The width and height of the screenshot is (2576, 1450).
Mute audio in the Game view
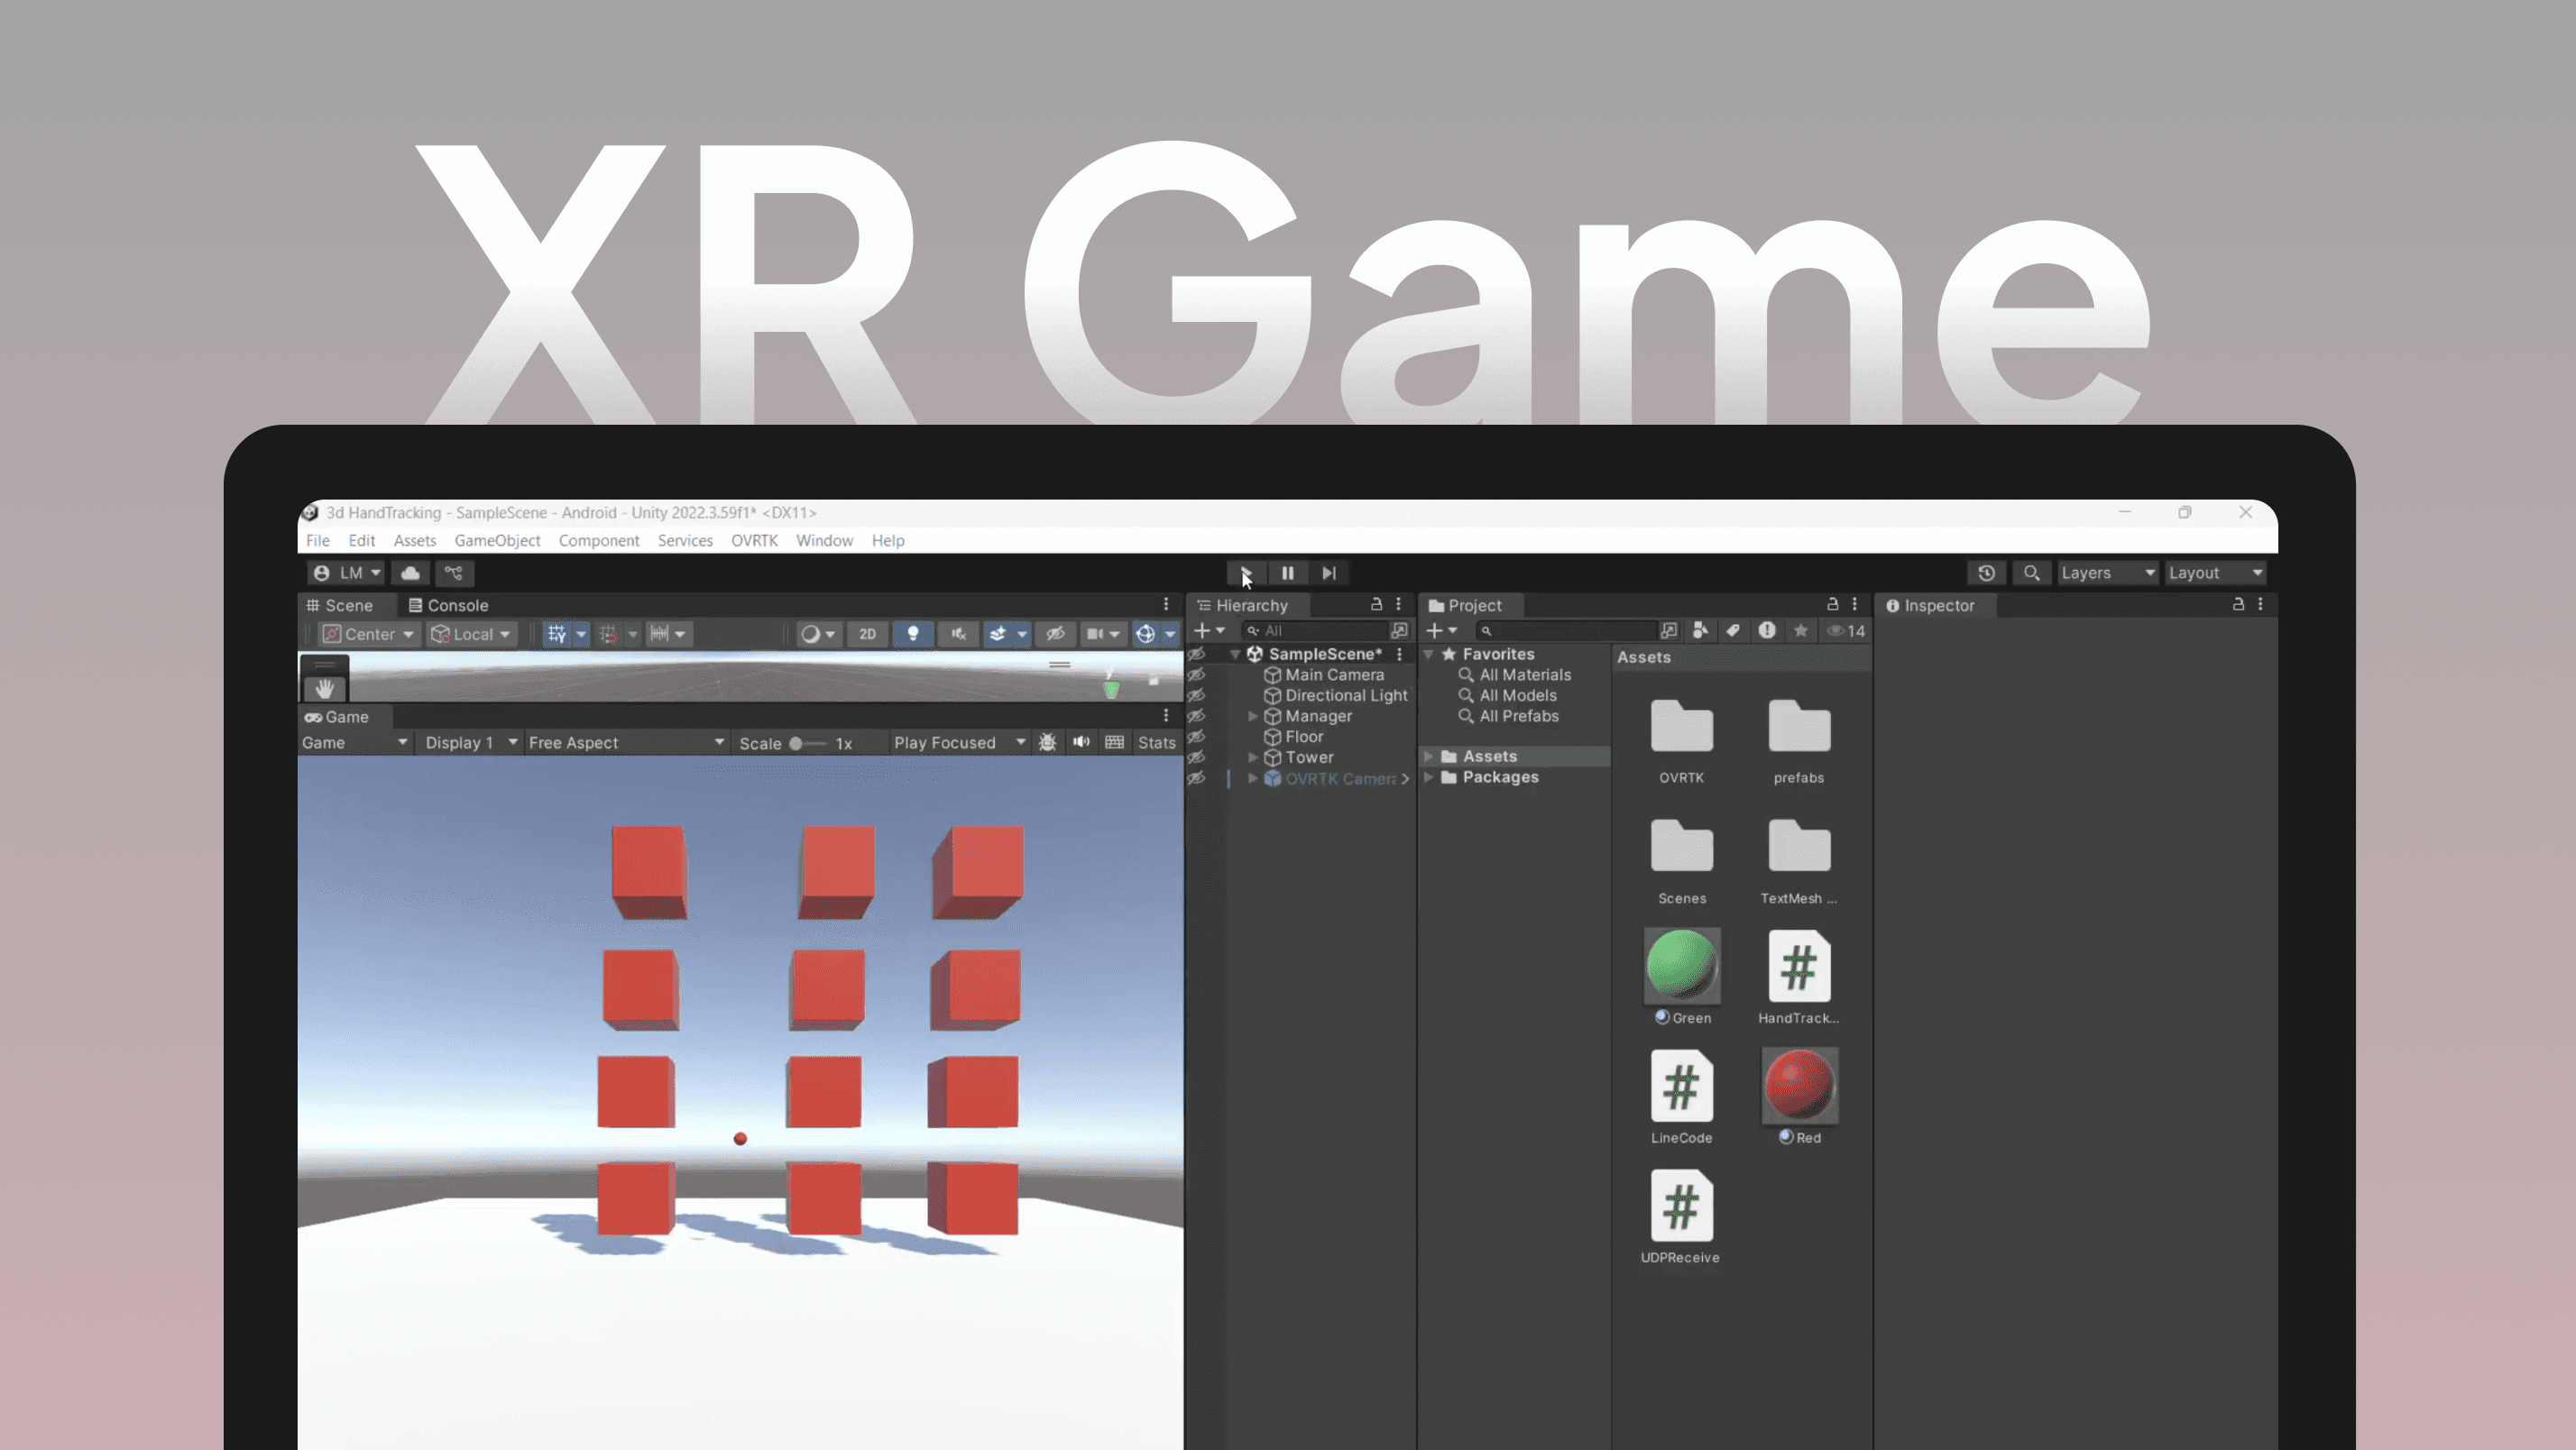pyautogui.click(x=1081, y=742)
